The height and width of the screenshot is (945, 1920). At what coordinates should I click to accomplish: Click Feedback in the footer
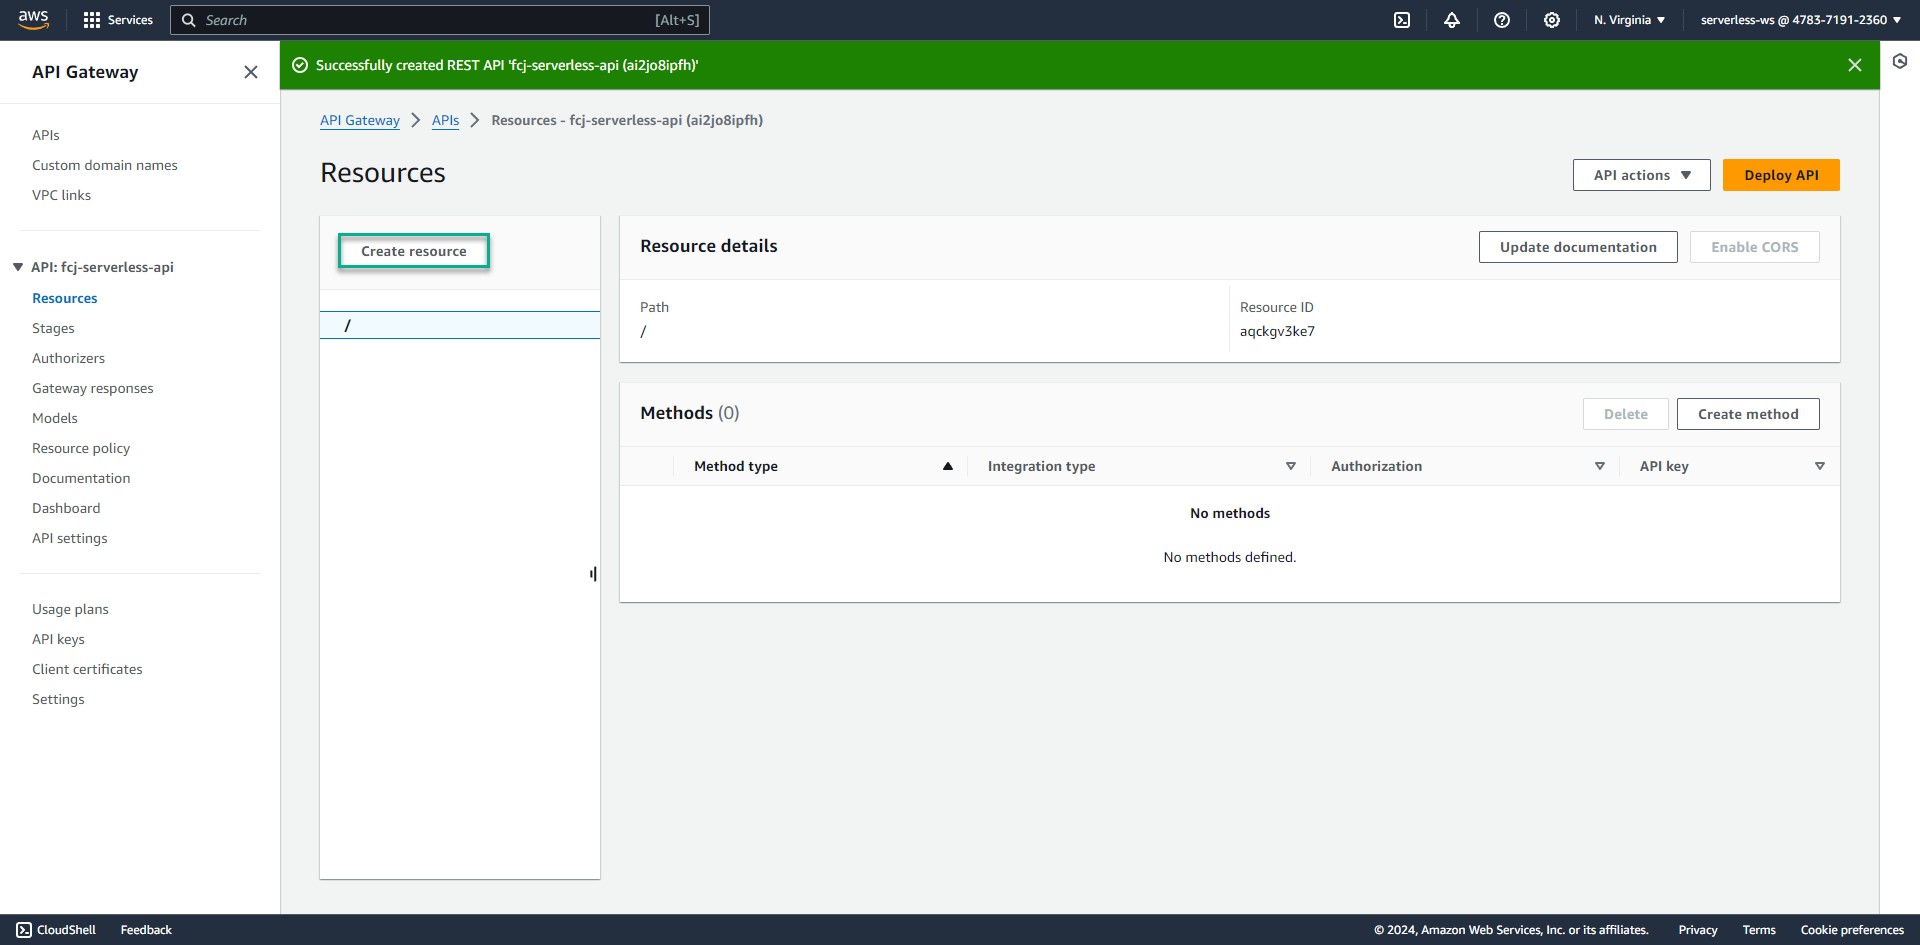(146, 930)
